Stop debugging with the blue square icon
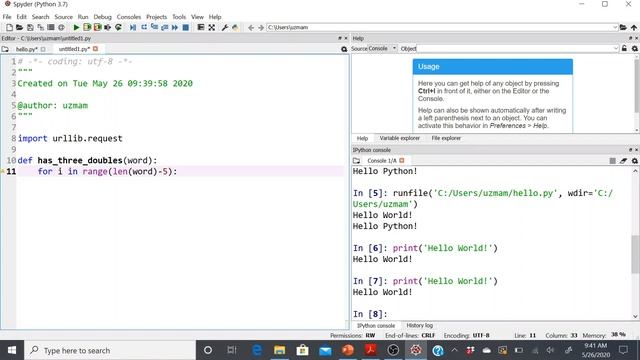The width and height of the screenshot is (640, 360). [x=185, y=27]
